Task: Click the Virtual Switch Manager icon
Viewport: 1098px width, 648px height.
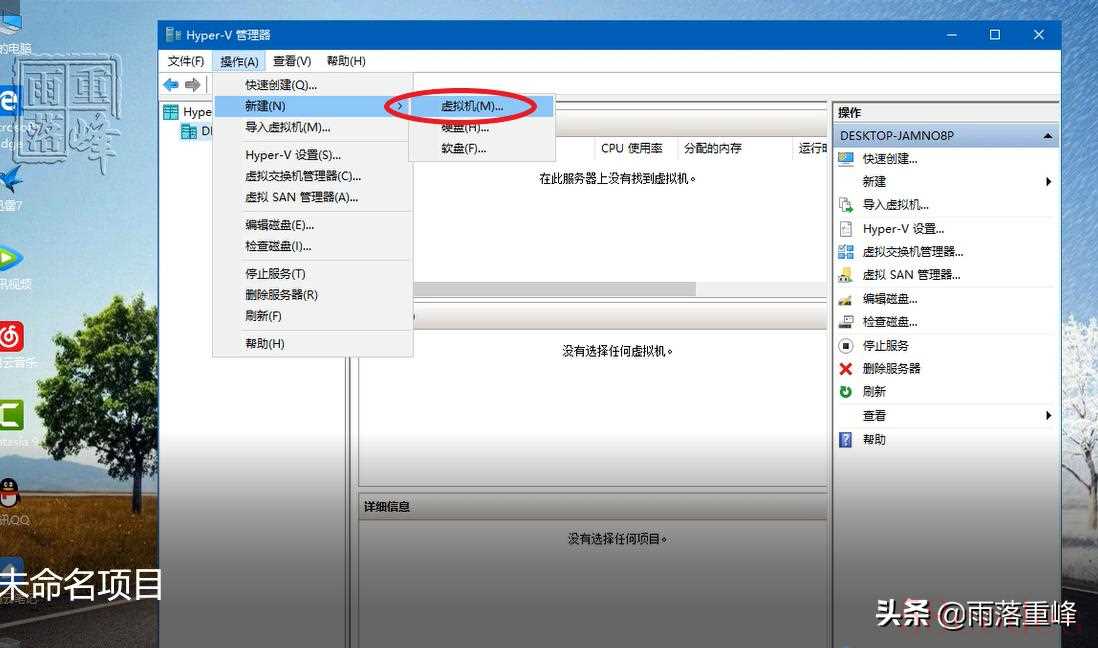Action: (846, 252)
